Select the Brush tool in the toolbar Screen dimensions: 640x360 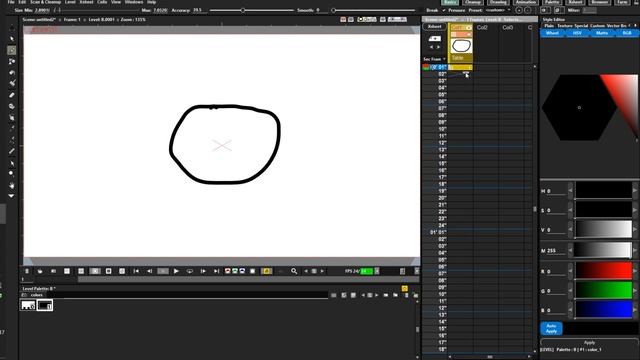(12, 50)
